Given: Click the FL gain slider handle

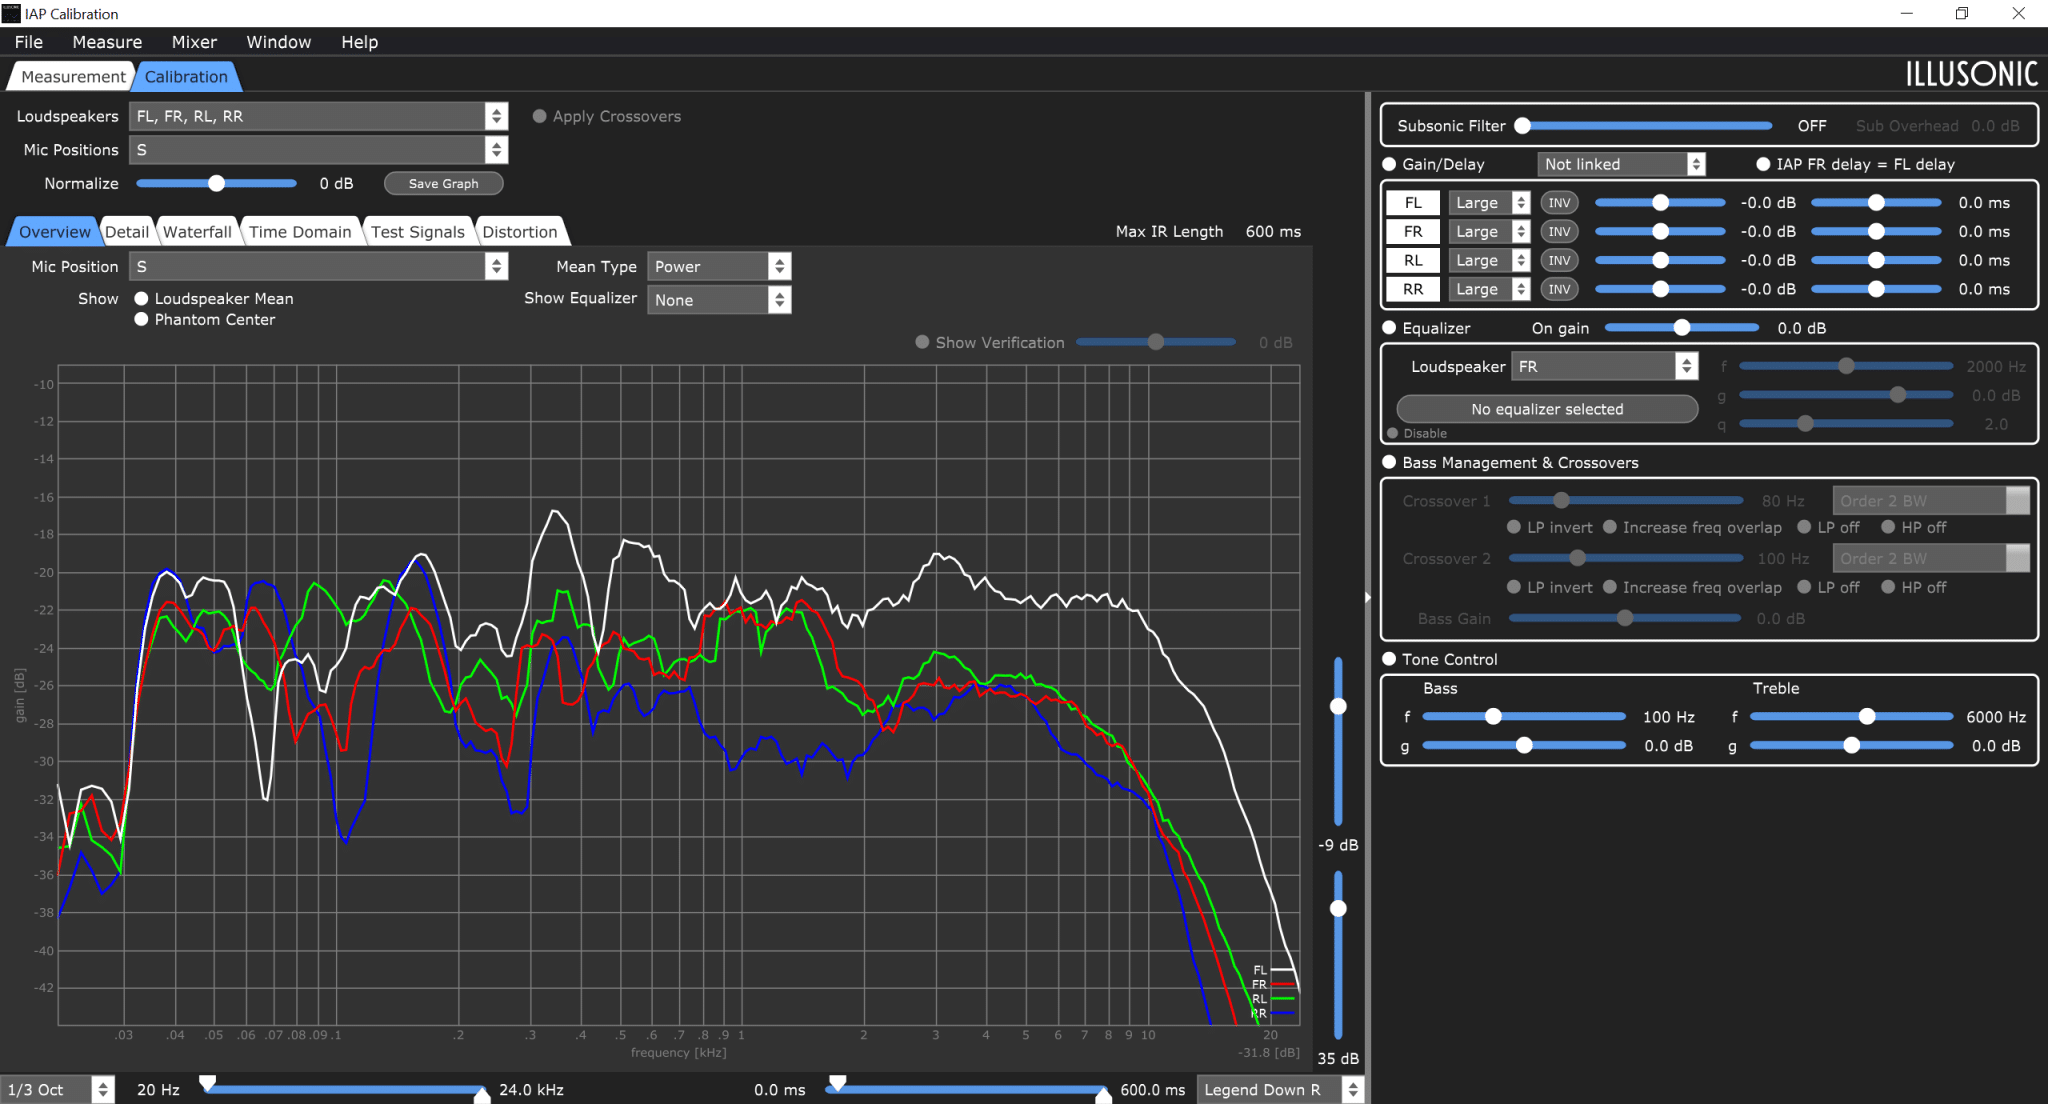Looking at the screenshot, I should [1661, 203].
